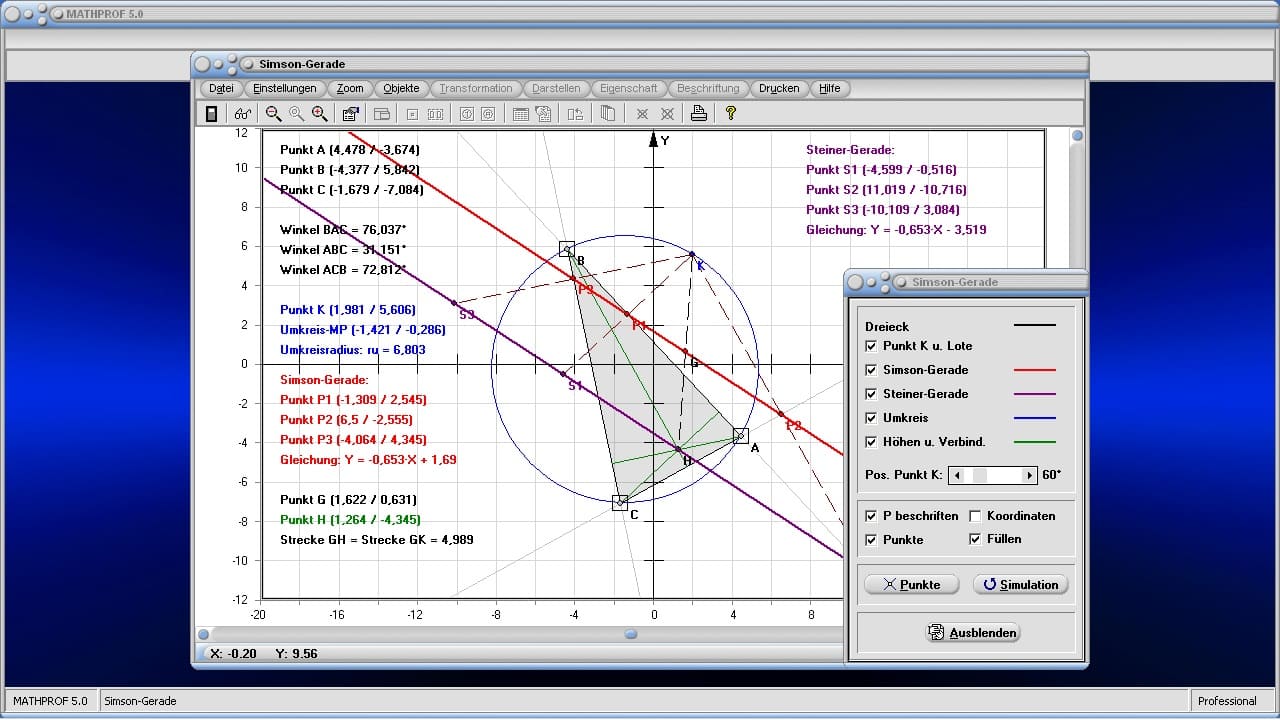Click the first crossed points toolbar icon
Image resolution: width=1280 pixels, height=720 pixels.
pos(642,114)
